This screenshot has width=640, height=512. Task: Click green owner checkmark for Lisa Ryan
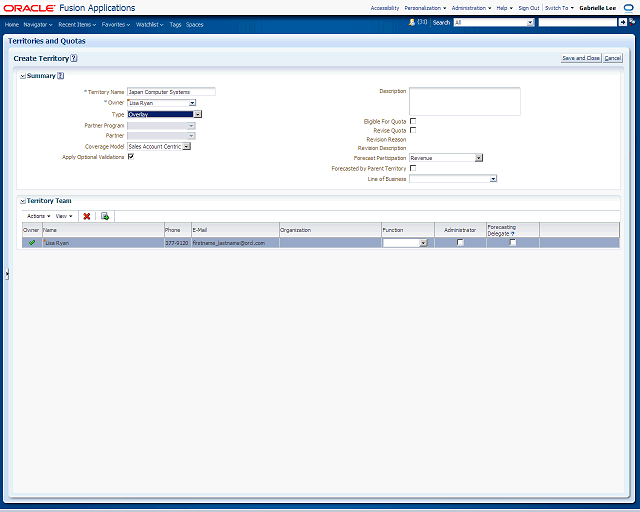[32, 243]
